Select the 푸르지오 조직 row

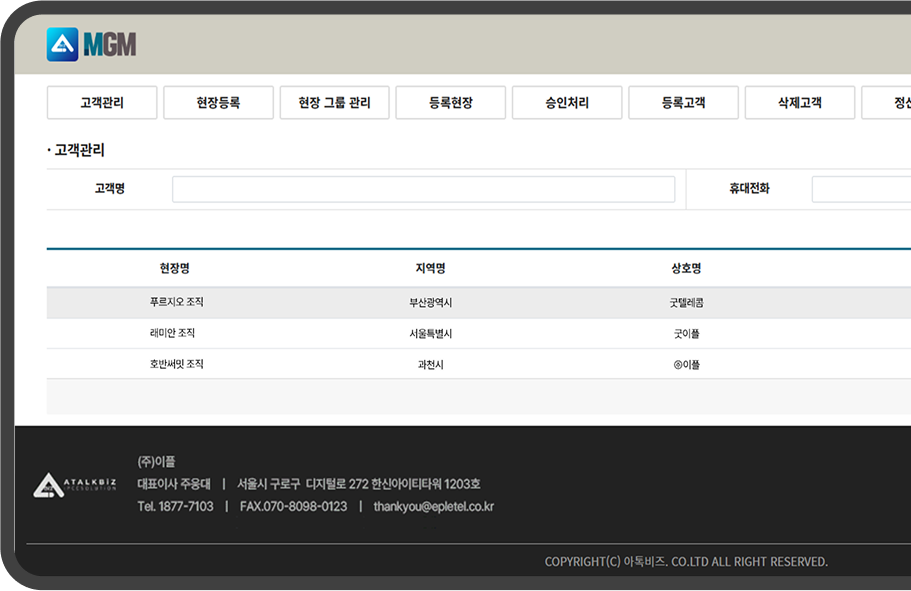pyautogui.click(x=176, y=302)
